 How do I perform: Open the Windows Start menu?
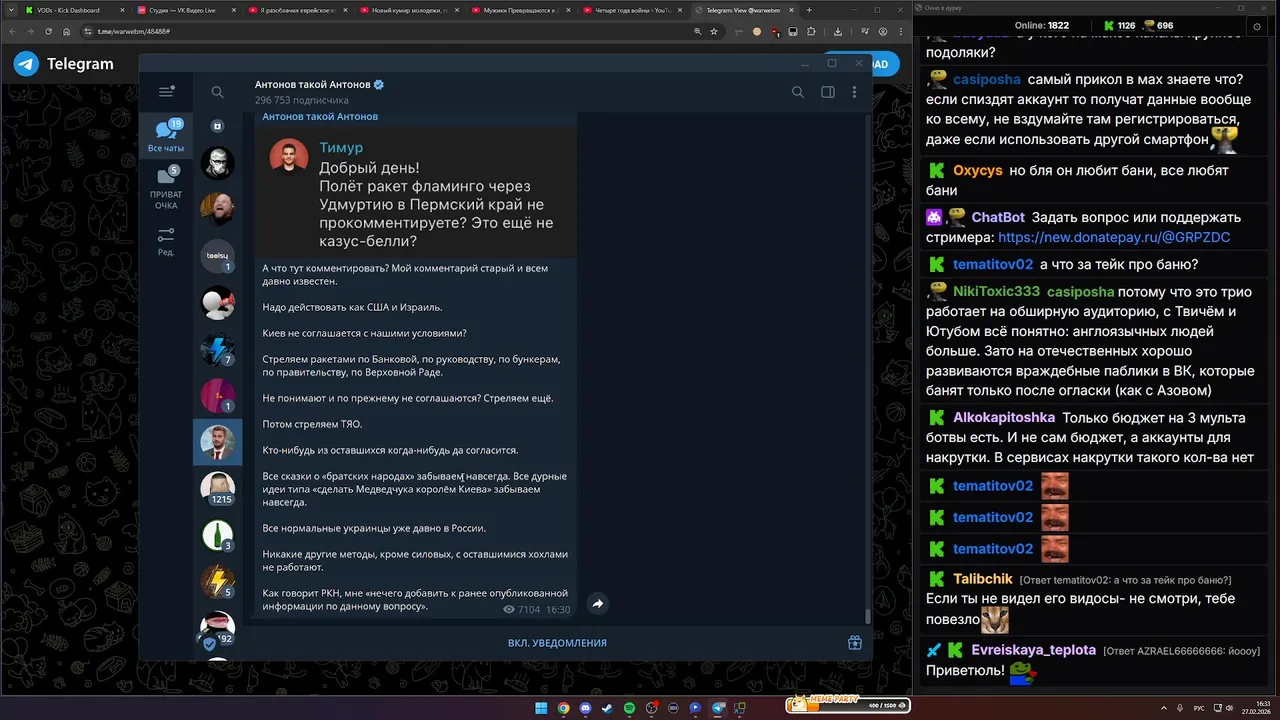541,708
